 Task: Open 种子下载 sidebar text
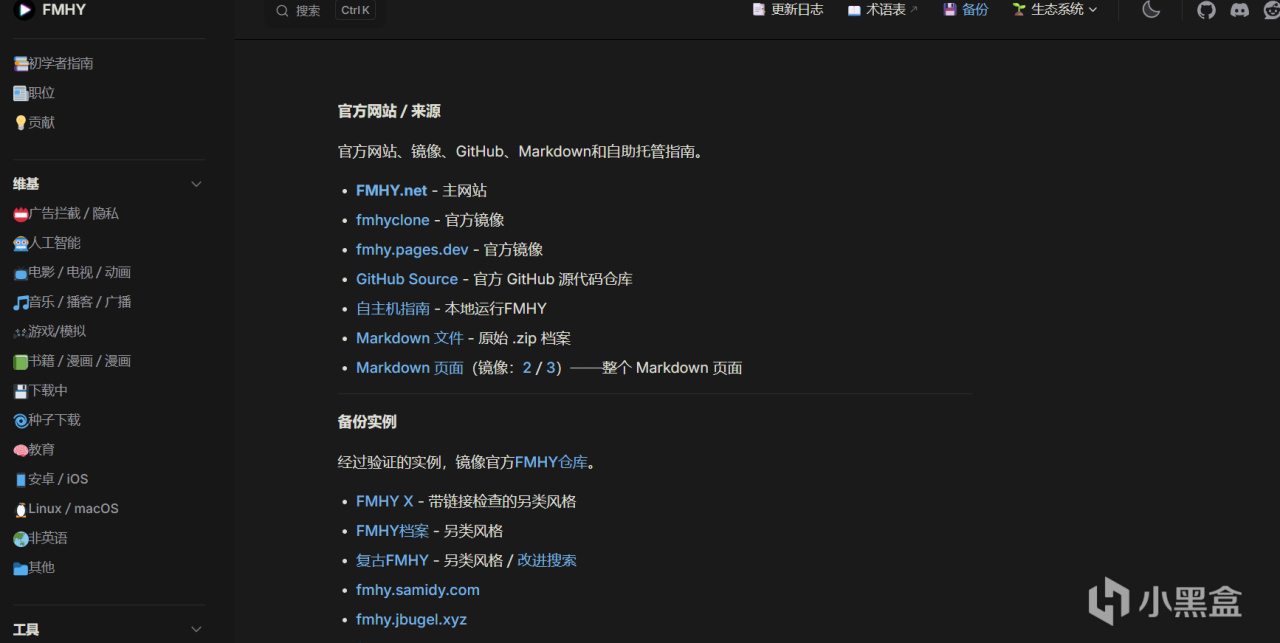54,420
